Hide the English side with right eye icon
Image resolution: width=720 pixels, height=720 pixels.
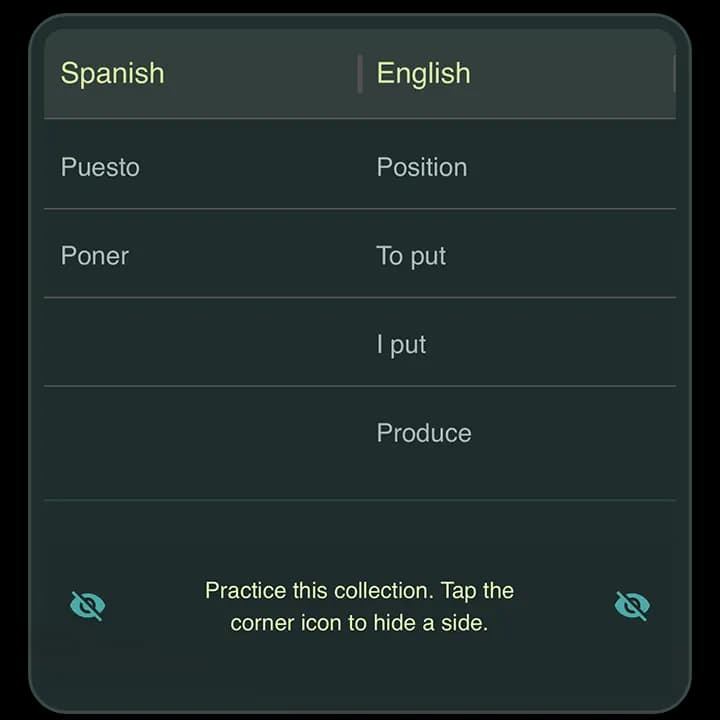[x=632, y=606]
